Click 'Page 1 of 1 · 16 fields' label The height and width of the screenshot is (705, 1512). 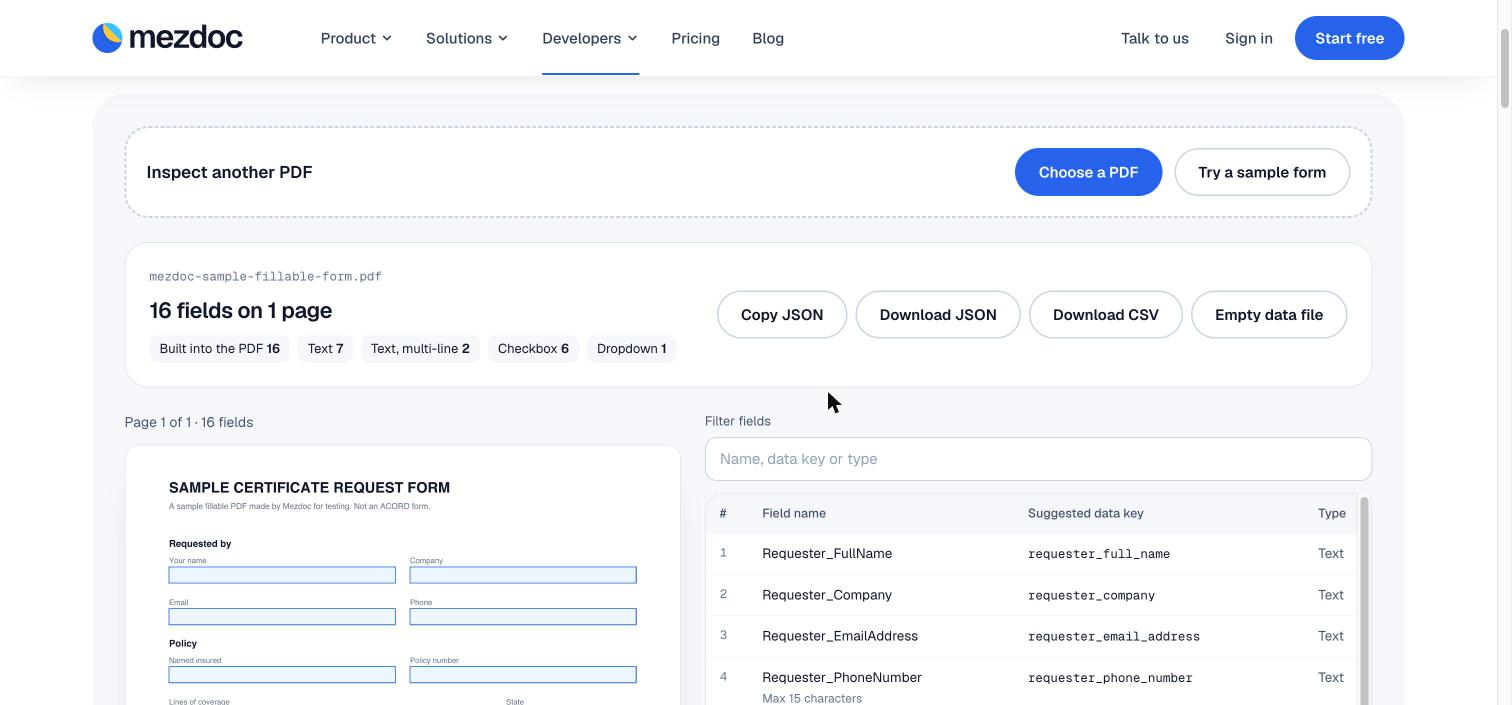[189, 422]
